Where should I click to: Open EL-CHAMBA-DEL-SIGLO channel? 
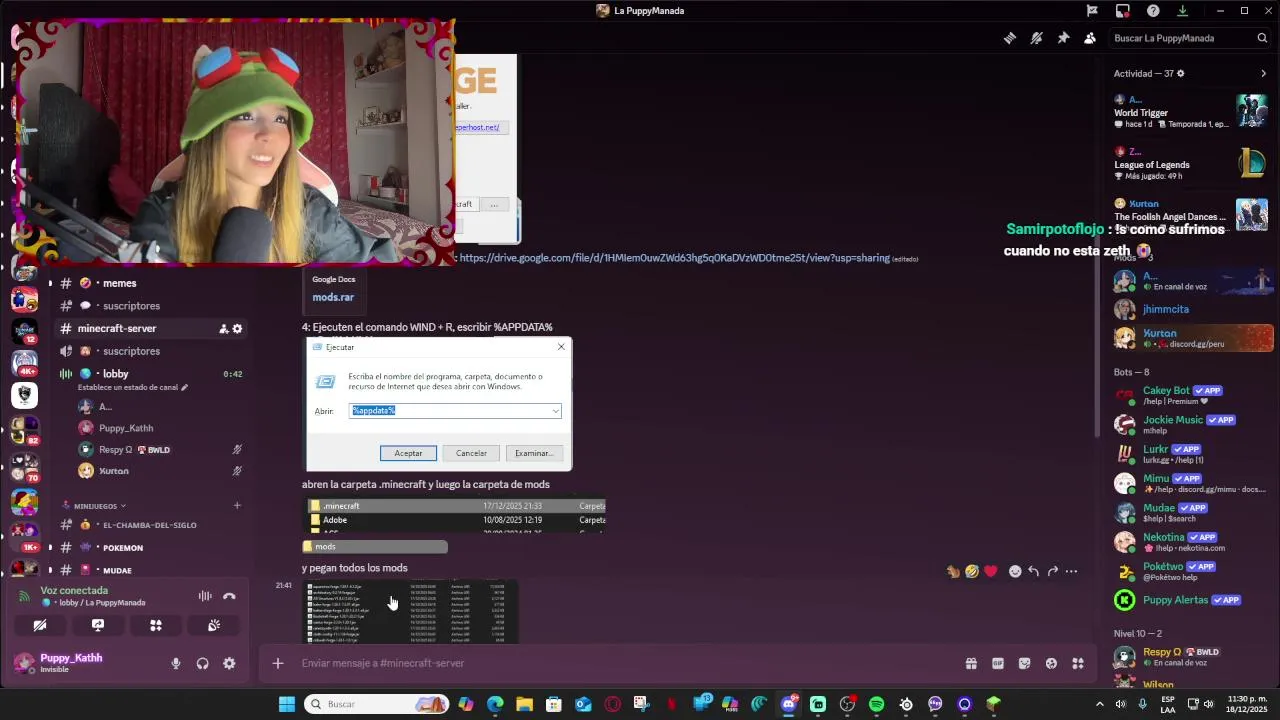(x=150, y=525)
